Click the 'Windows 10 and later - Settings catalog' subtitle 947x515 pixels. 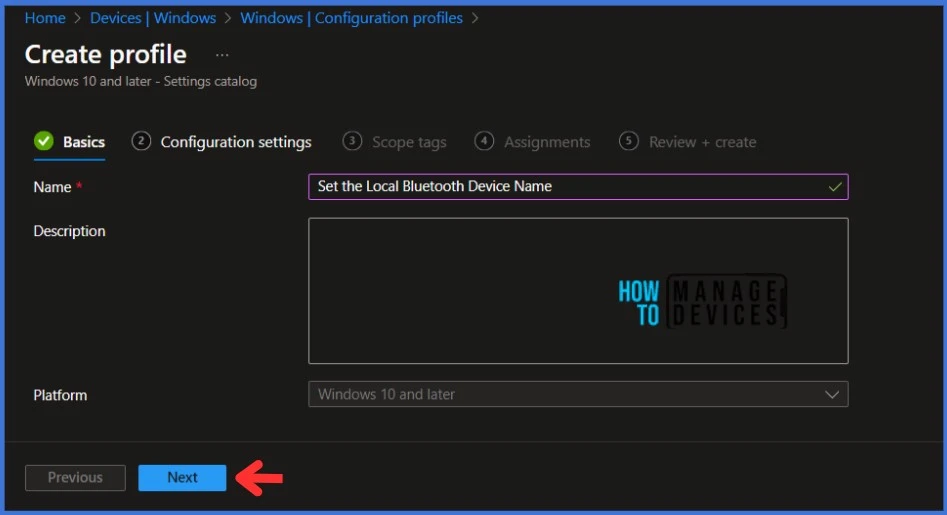point(141,82)
